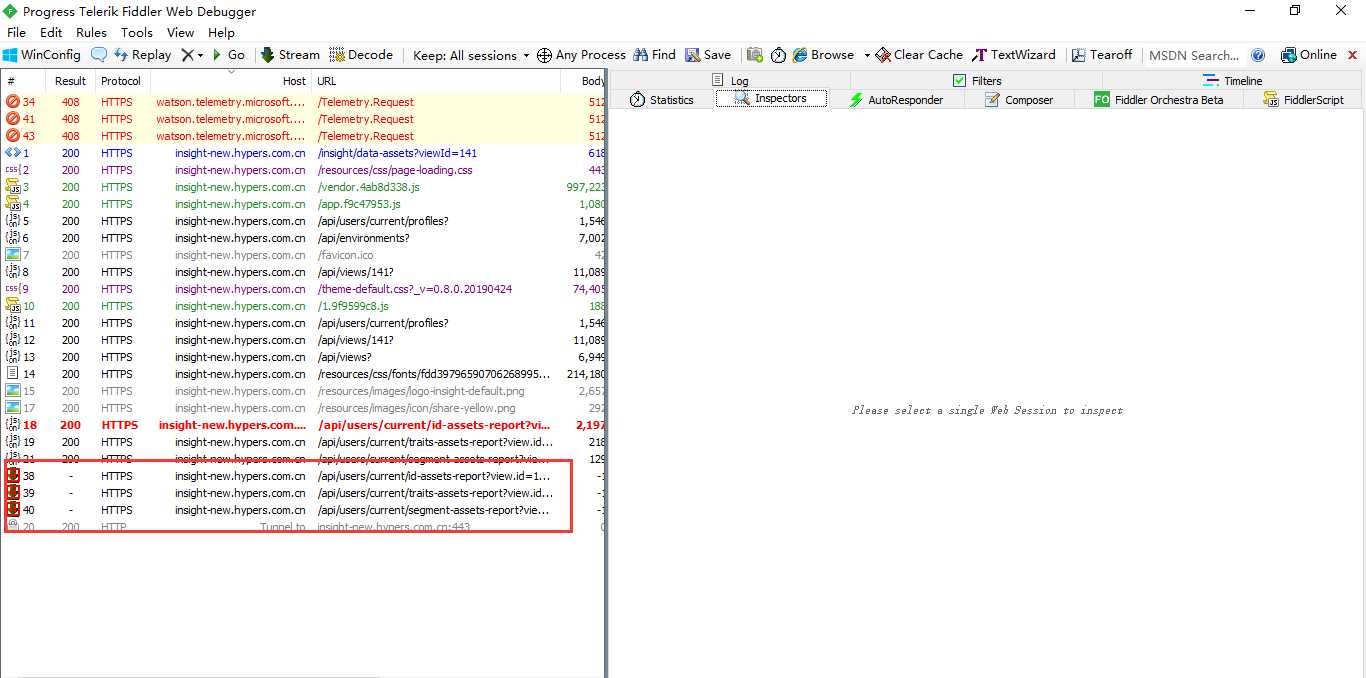Click the timer stopwatch icon
Screen dimensions: 1366x678
coord(778,55)
